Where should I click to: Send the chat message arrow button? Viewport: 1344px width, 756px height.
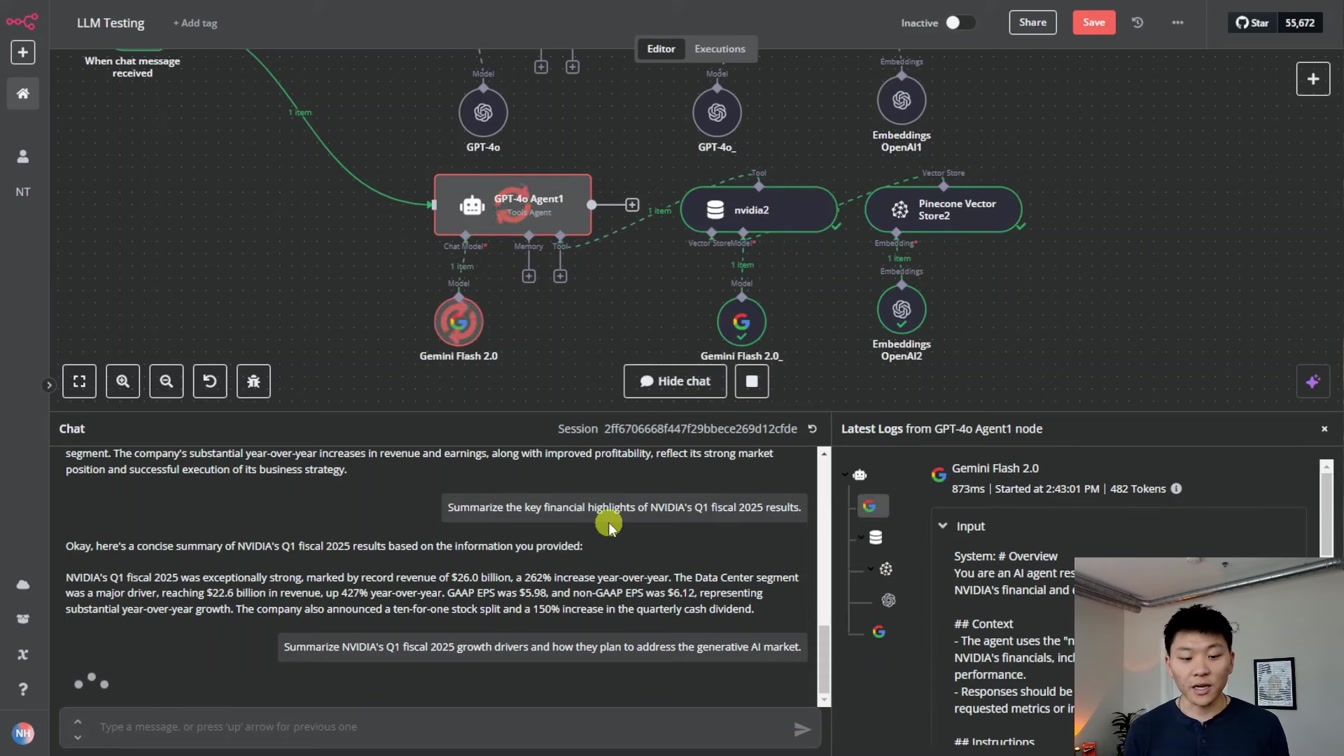pos(802,729)
